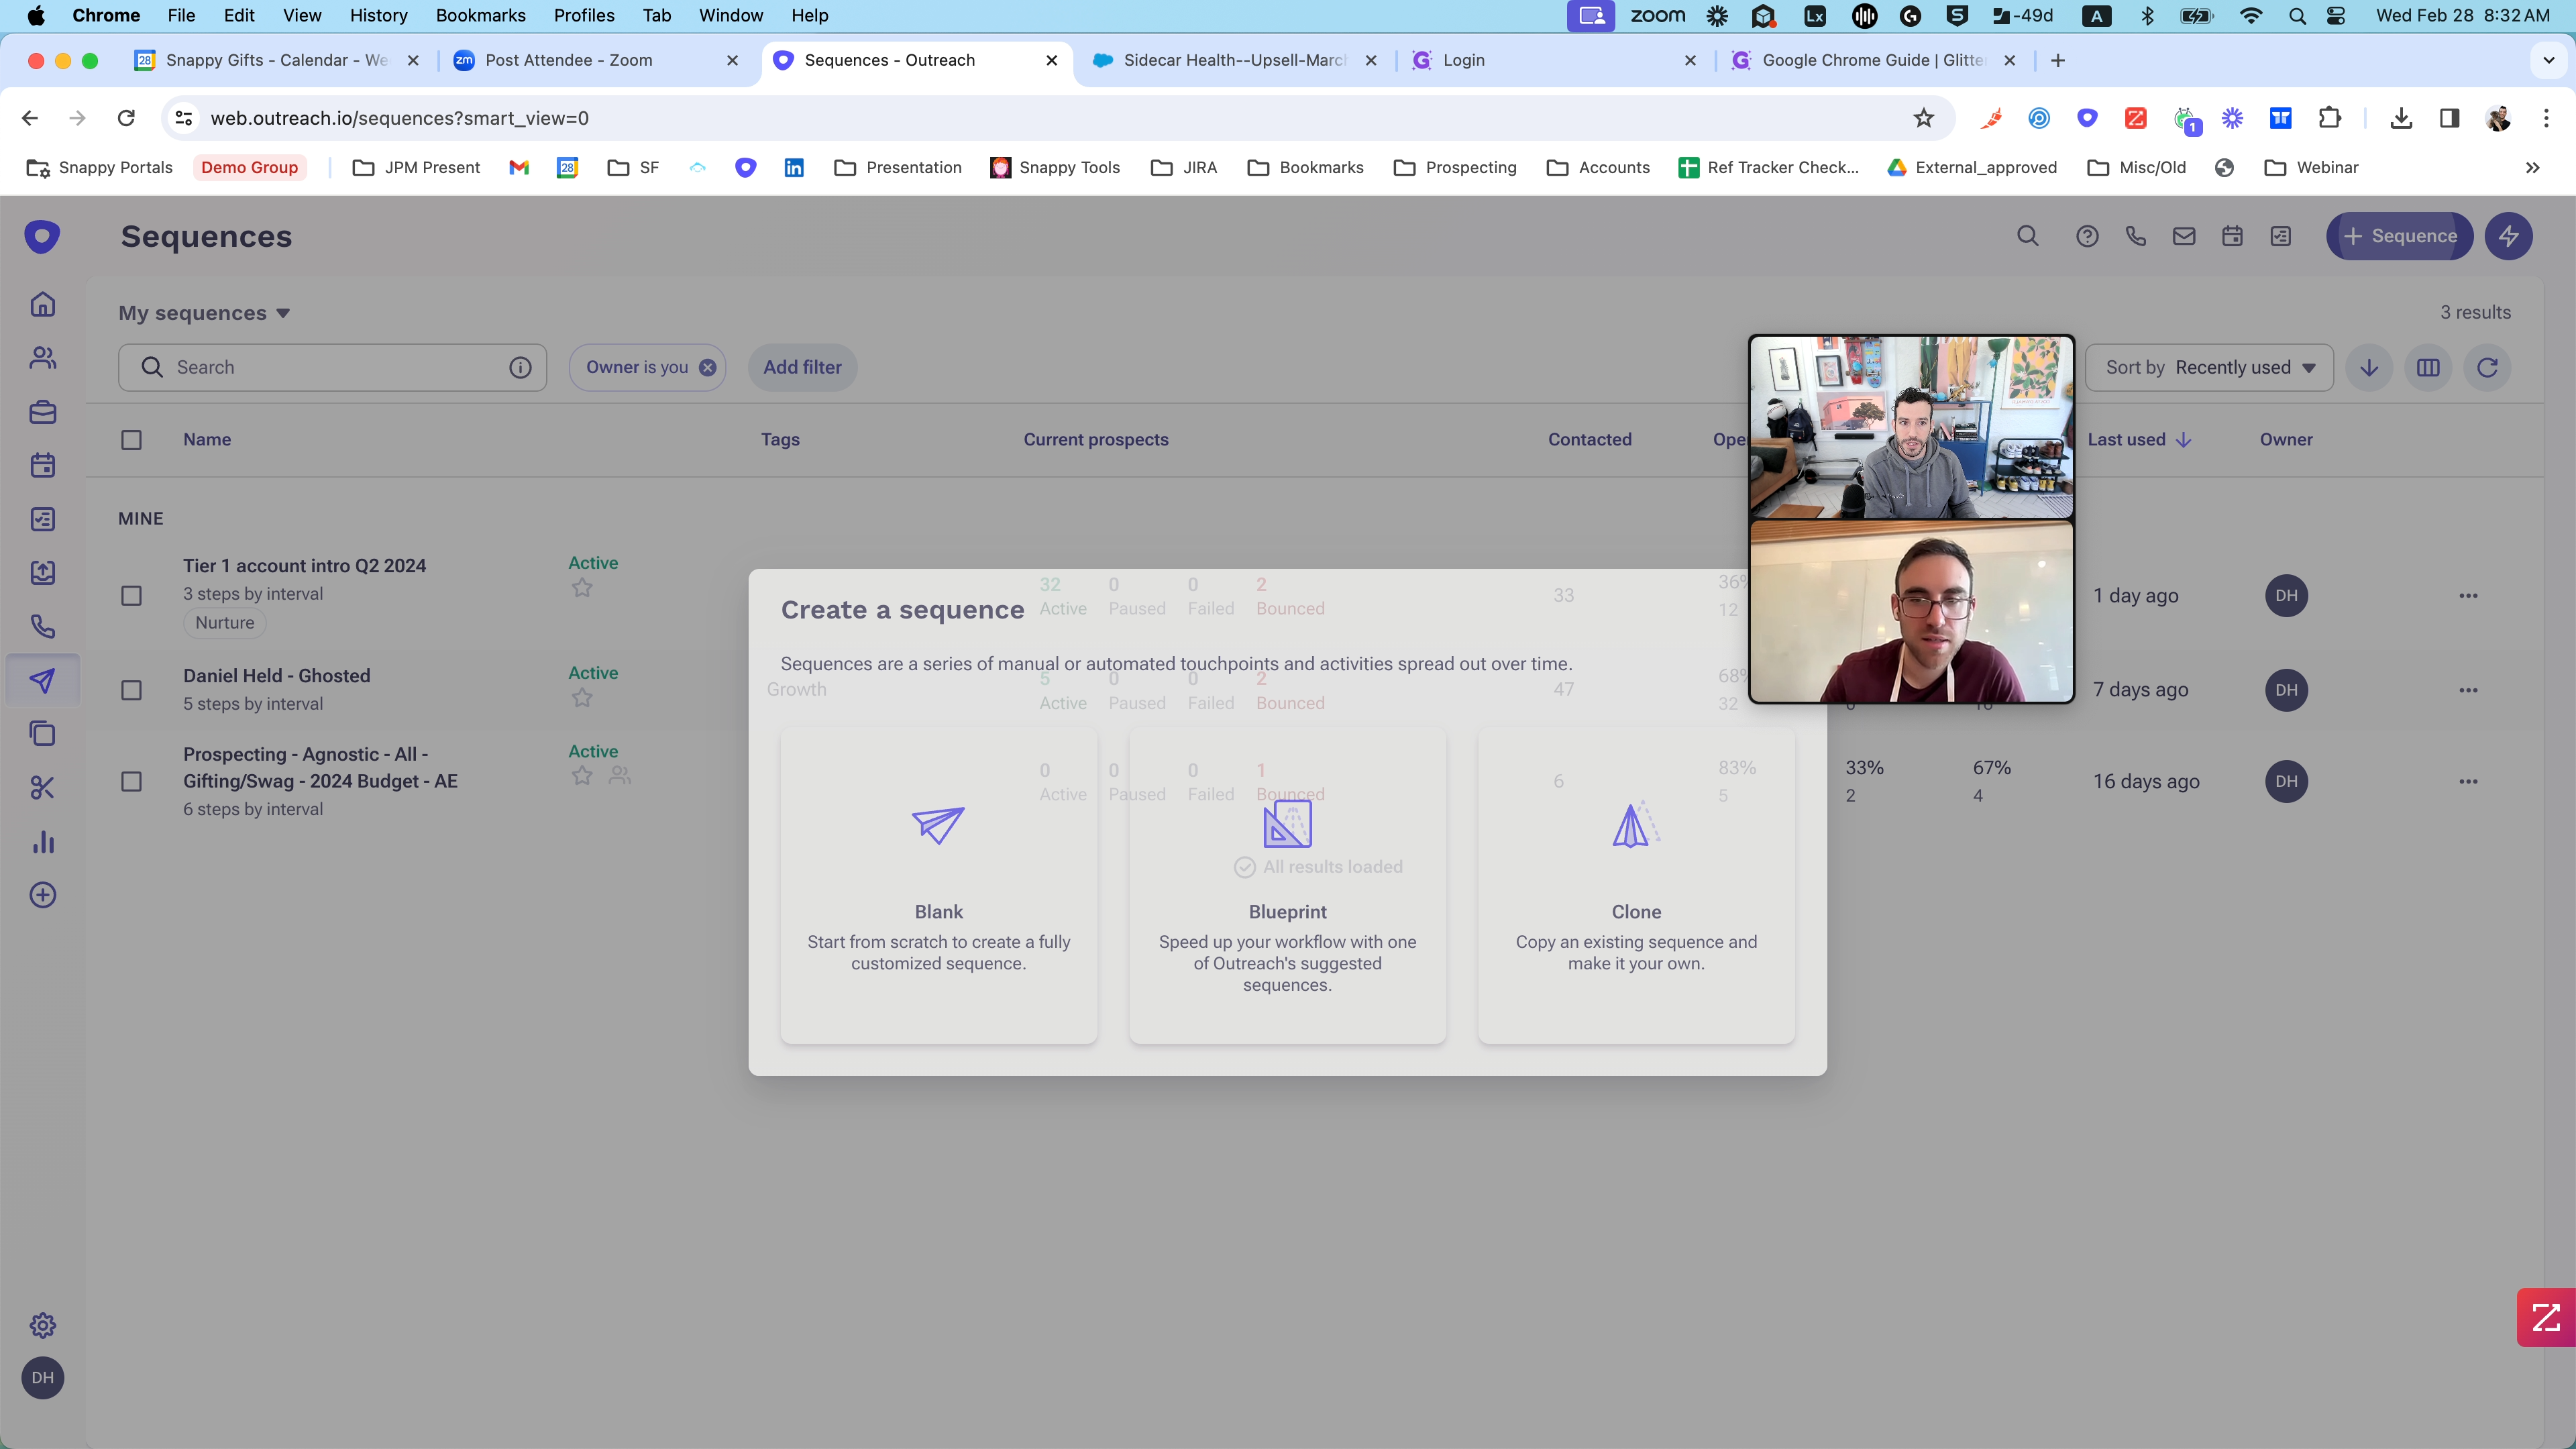
Task: Click the lightning bolt quick action button
Action: [2508, 236]
